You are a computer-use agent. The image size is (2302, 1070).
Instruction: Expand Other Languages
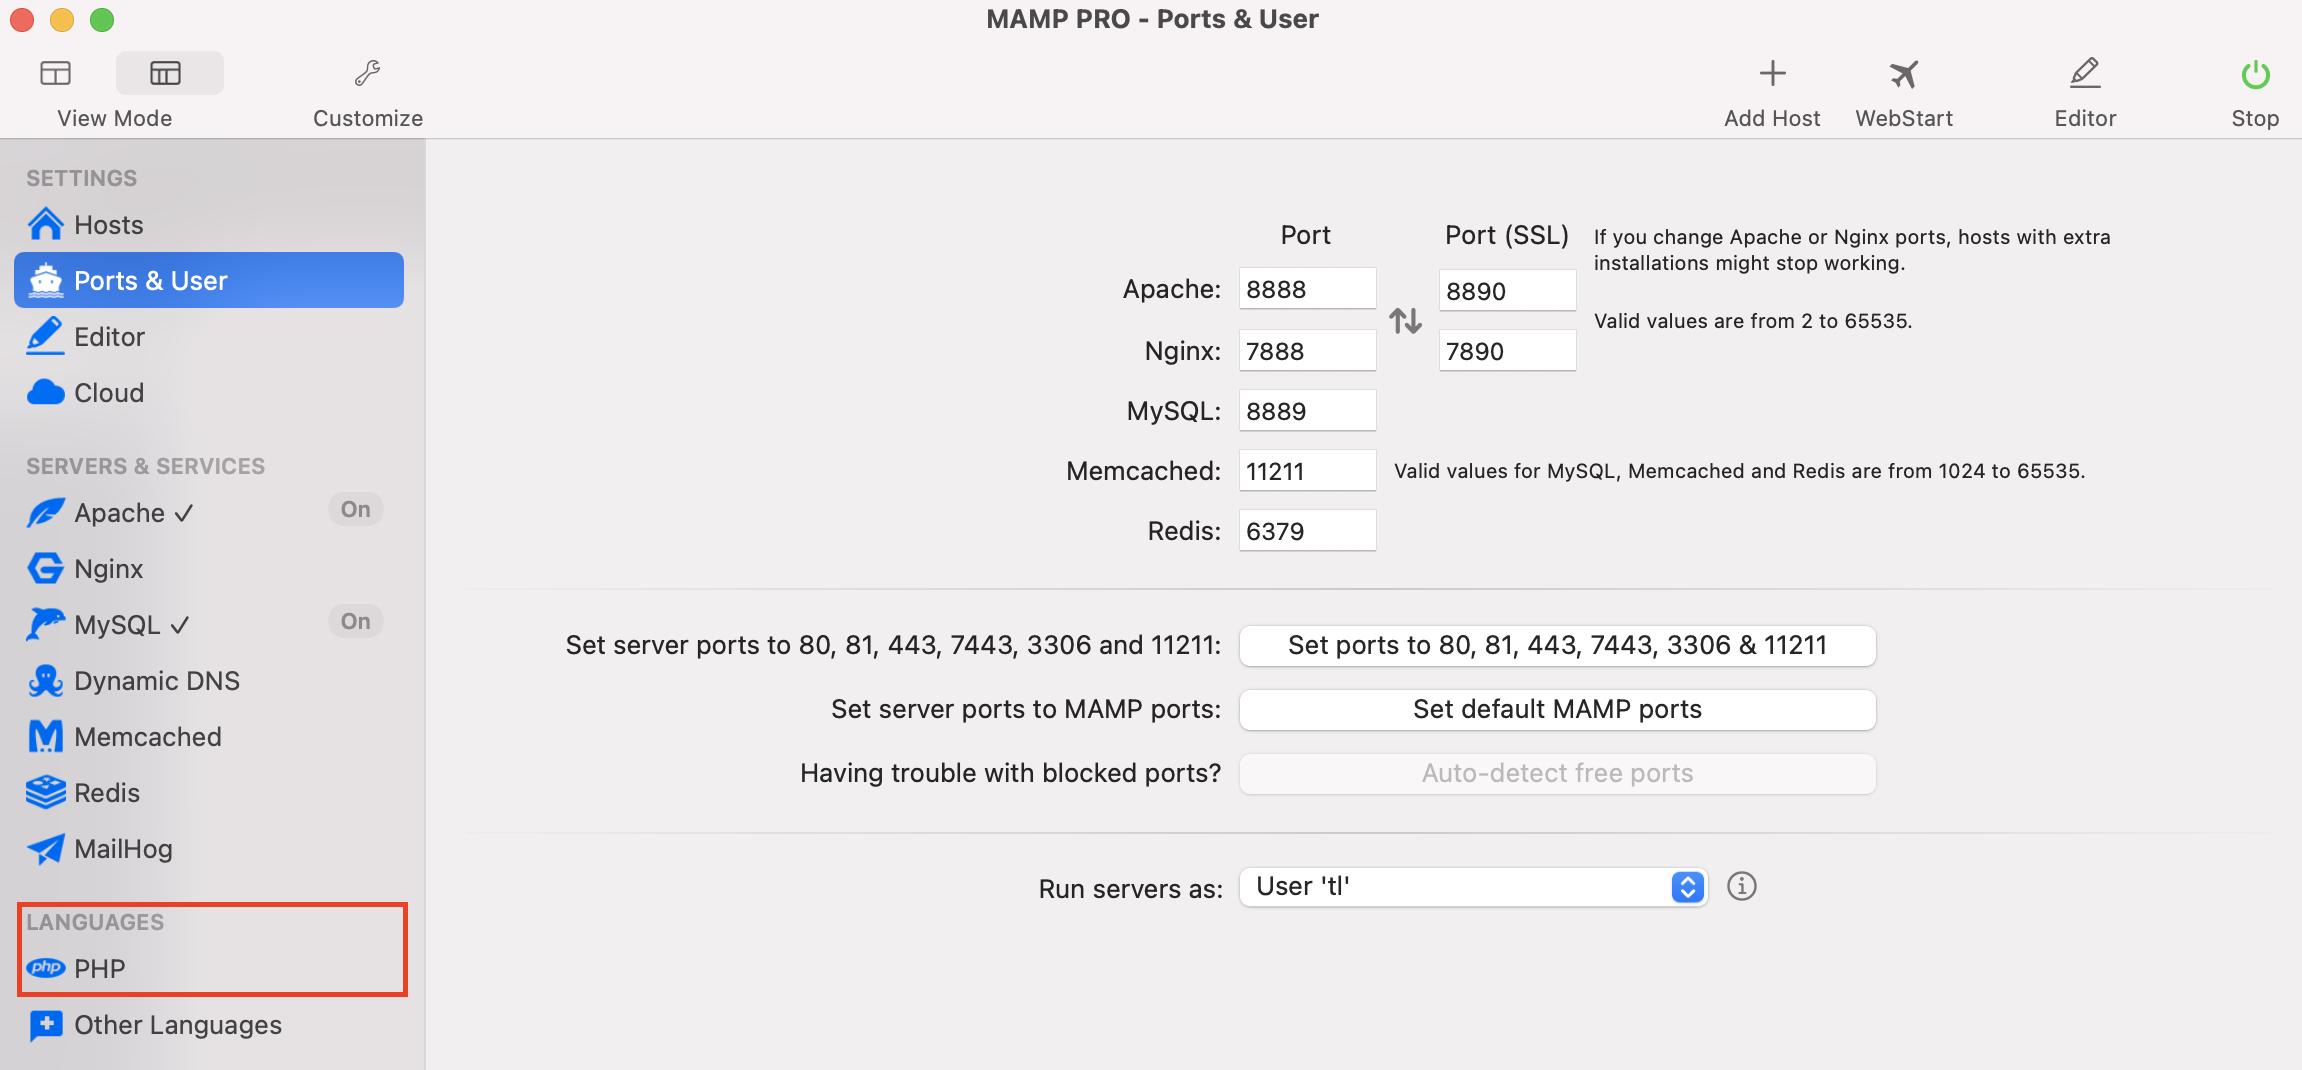click(x=178, y=1024)
